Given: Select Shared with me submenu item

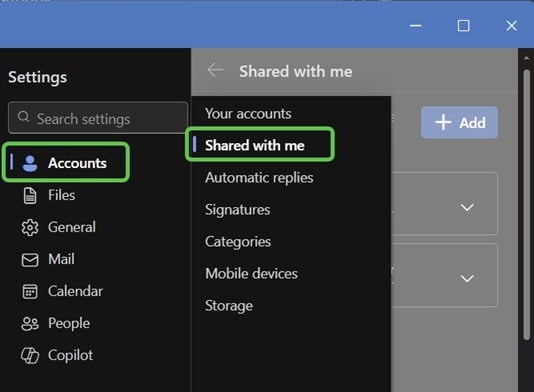Looking at the screenshot, I should click(260, 144).
